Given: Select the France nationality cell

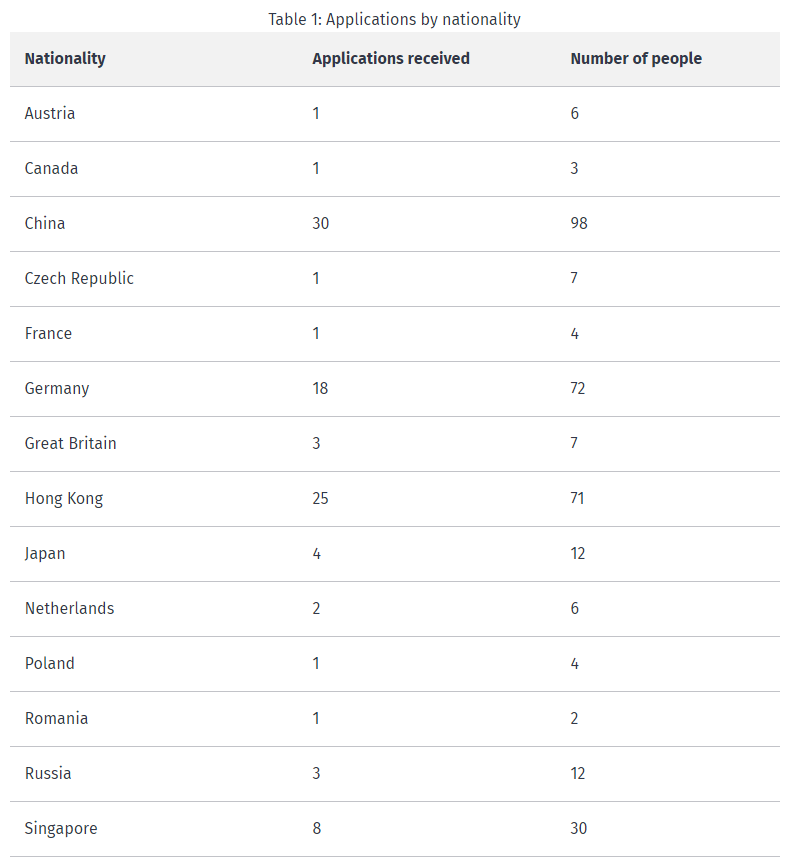Looking at the screenshot, I should tap(48, 334).
